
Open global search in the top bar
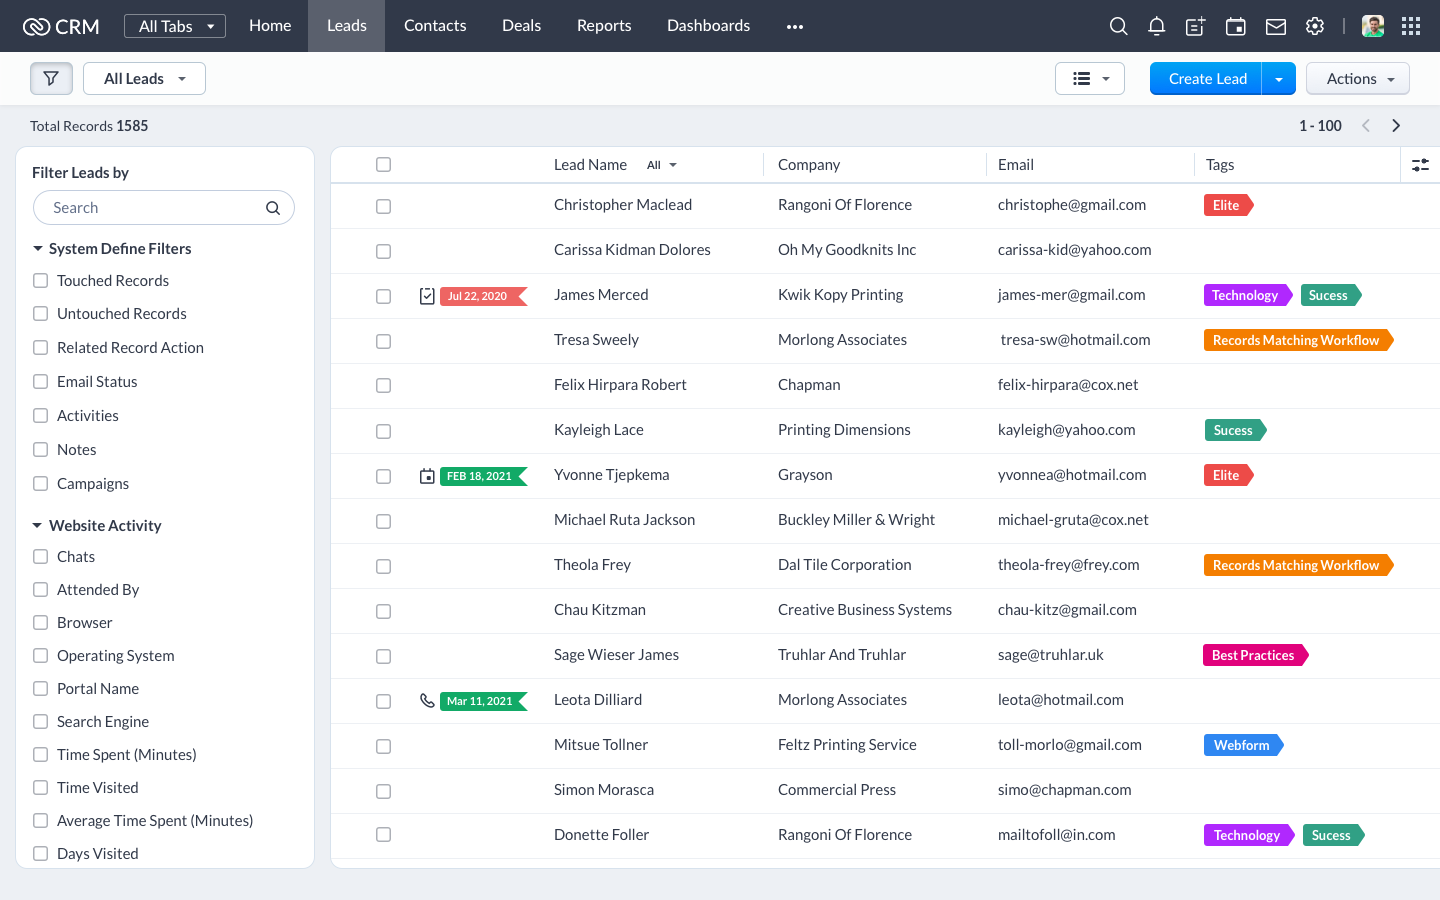point(1118,26)
